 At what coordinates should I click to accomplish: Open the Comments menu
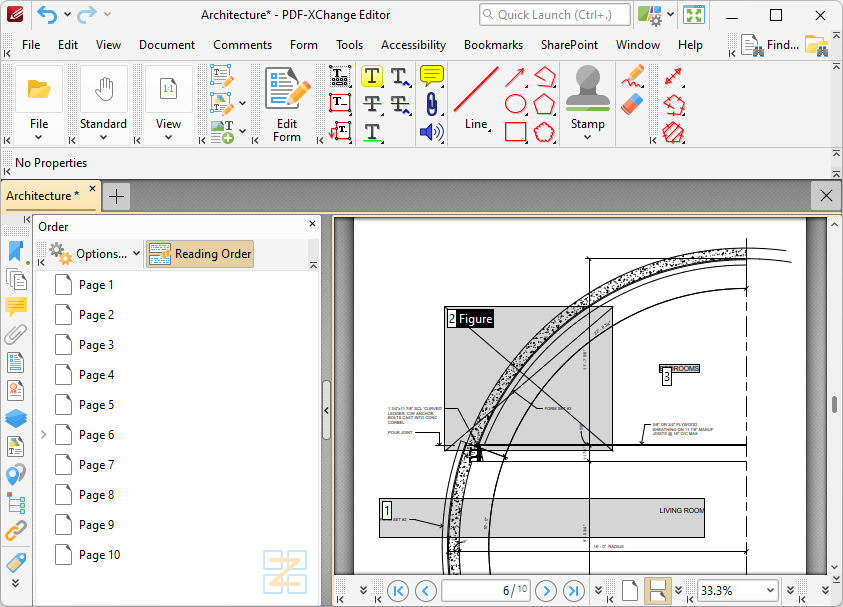point(242,45)
